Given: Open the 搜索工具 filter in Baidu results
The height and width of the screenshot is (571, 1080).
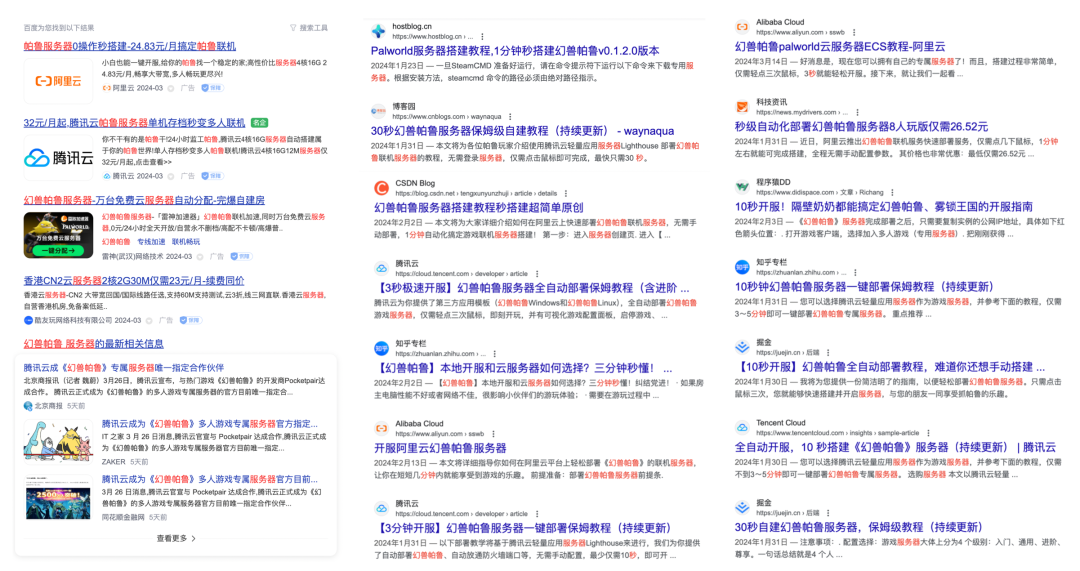Looking at the screenshot, I should (x=309, y=28).
